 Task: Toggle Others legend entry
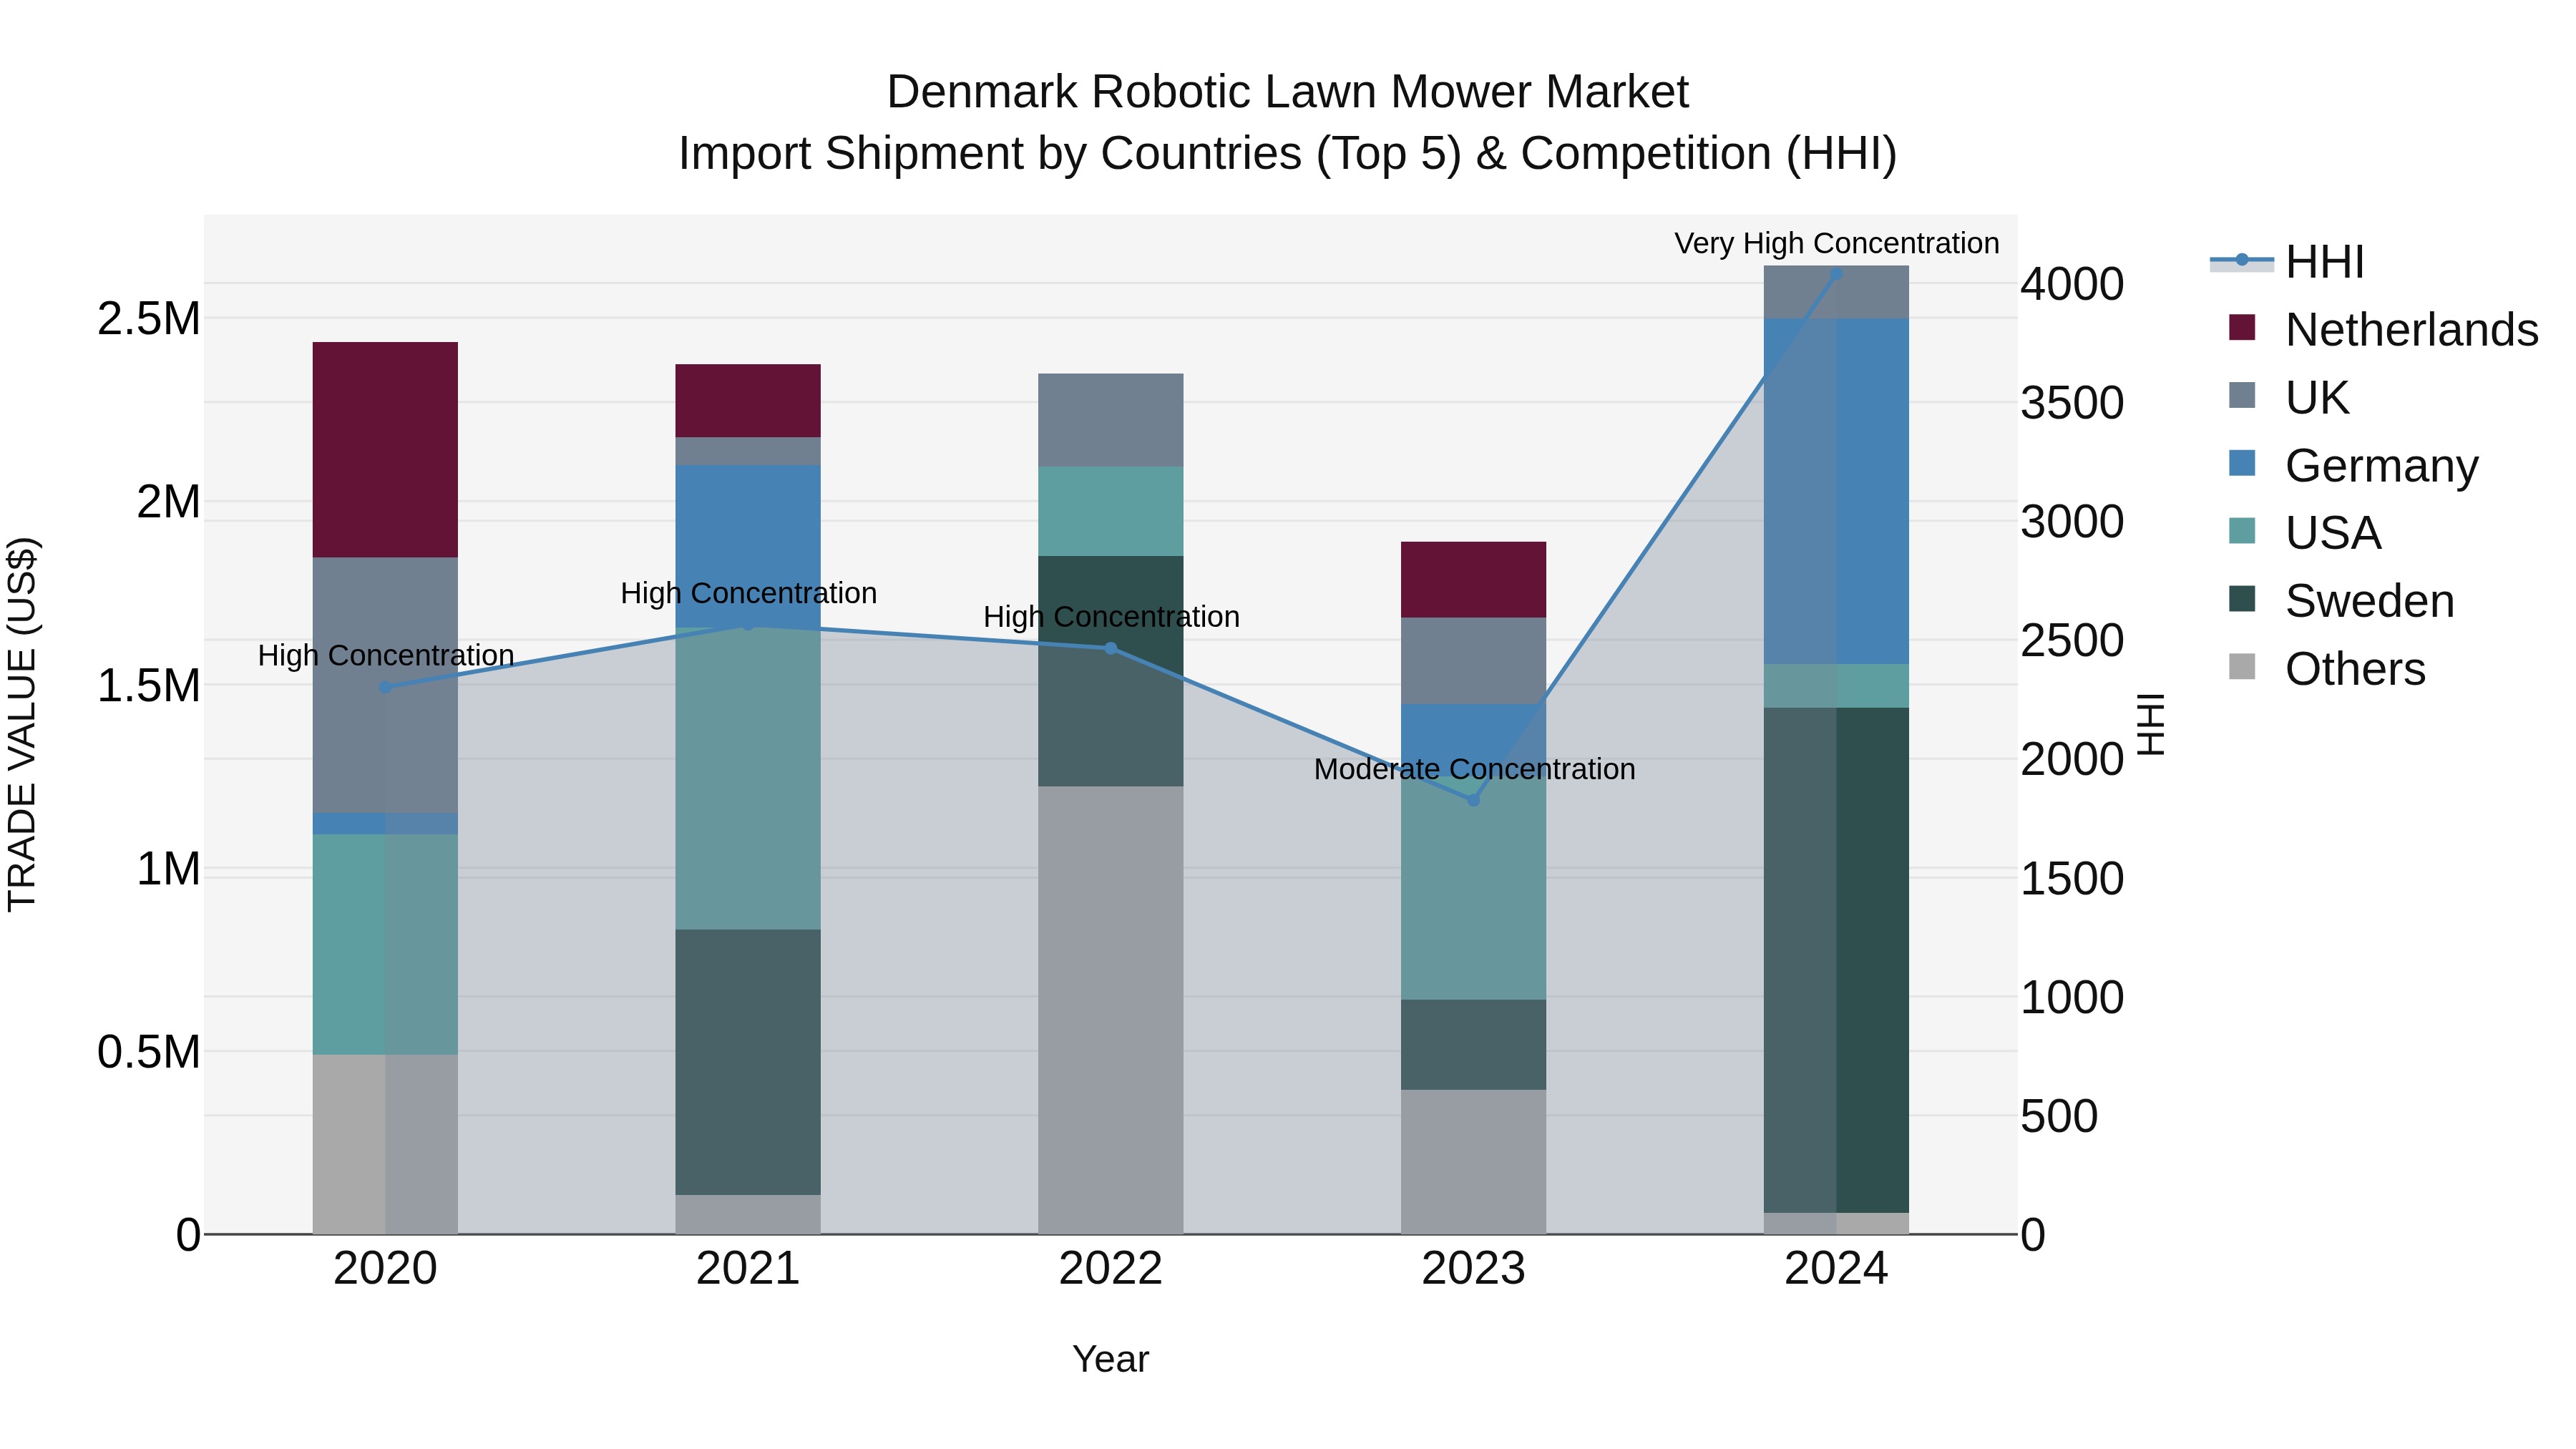pyautogui.click(x=2328, y=669)
